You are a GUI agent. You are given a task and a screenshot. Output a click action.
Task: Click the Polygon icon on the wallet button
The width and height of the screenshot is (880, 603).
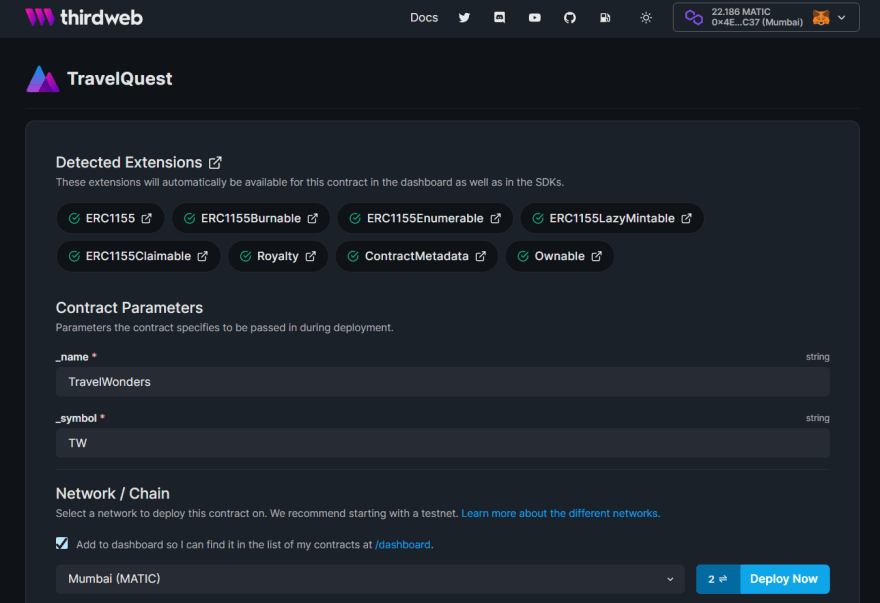693,16
